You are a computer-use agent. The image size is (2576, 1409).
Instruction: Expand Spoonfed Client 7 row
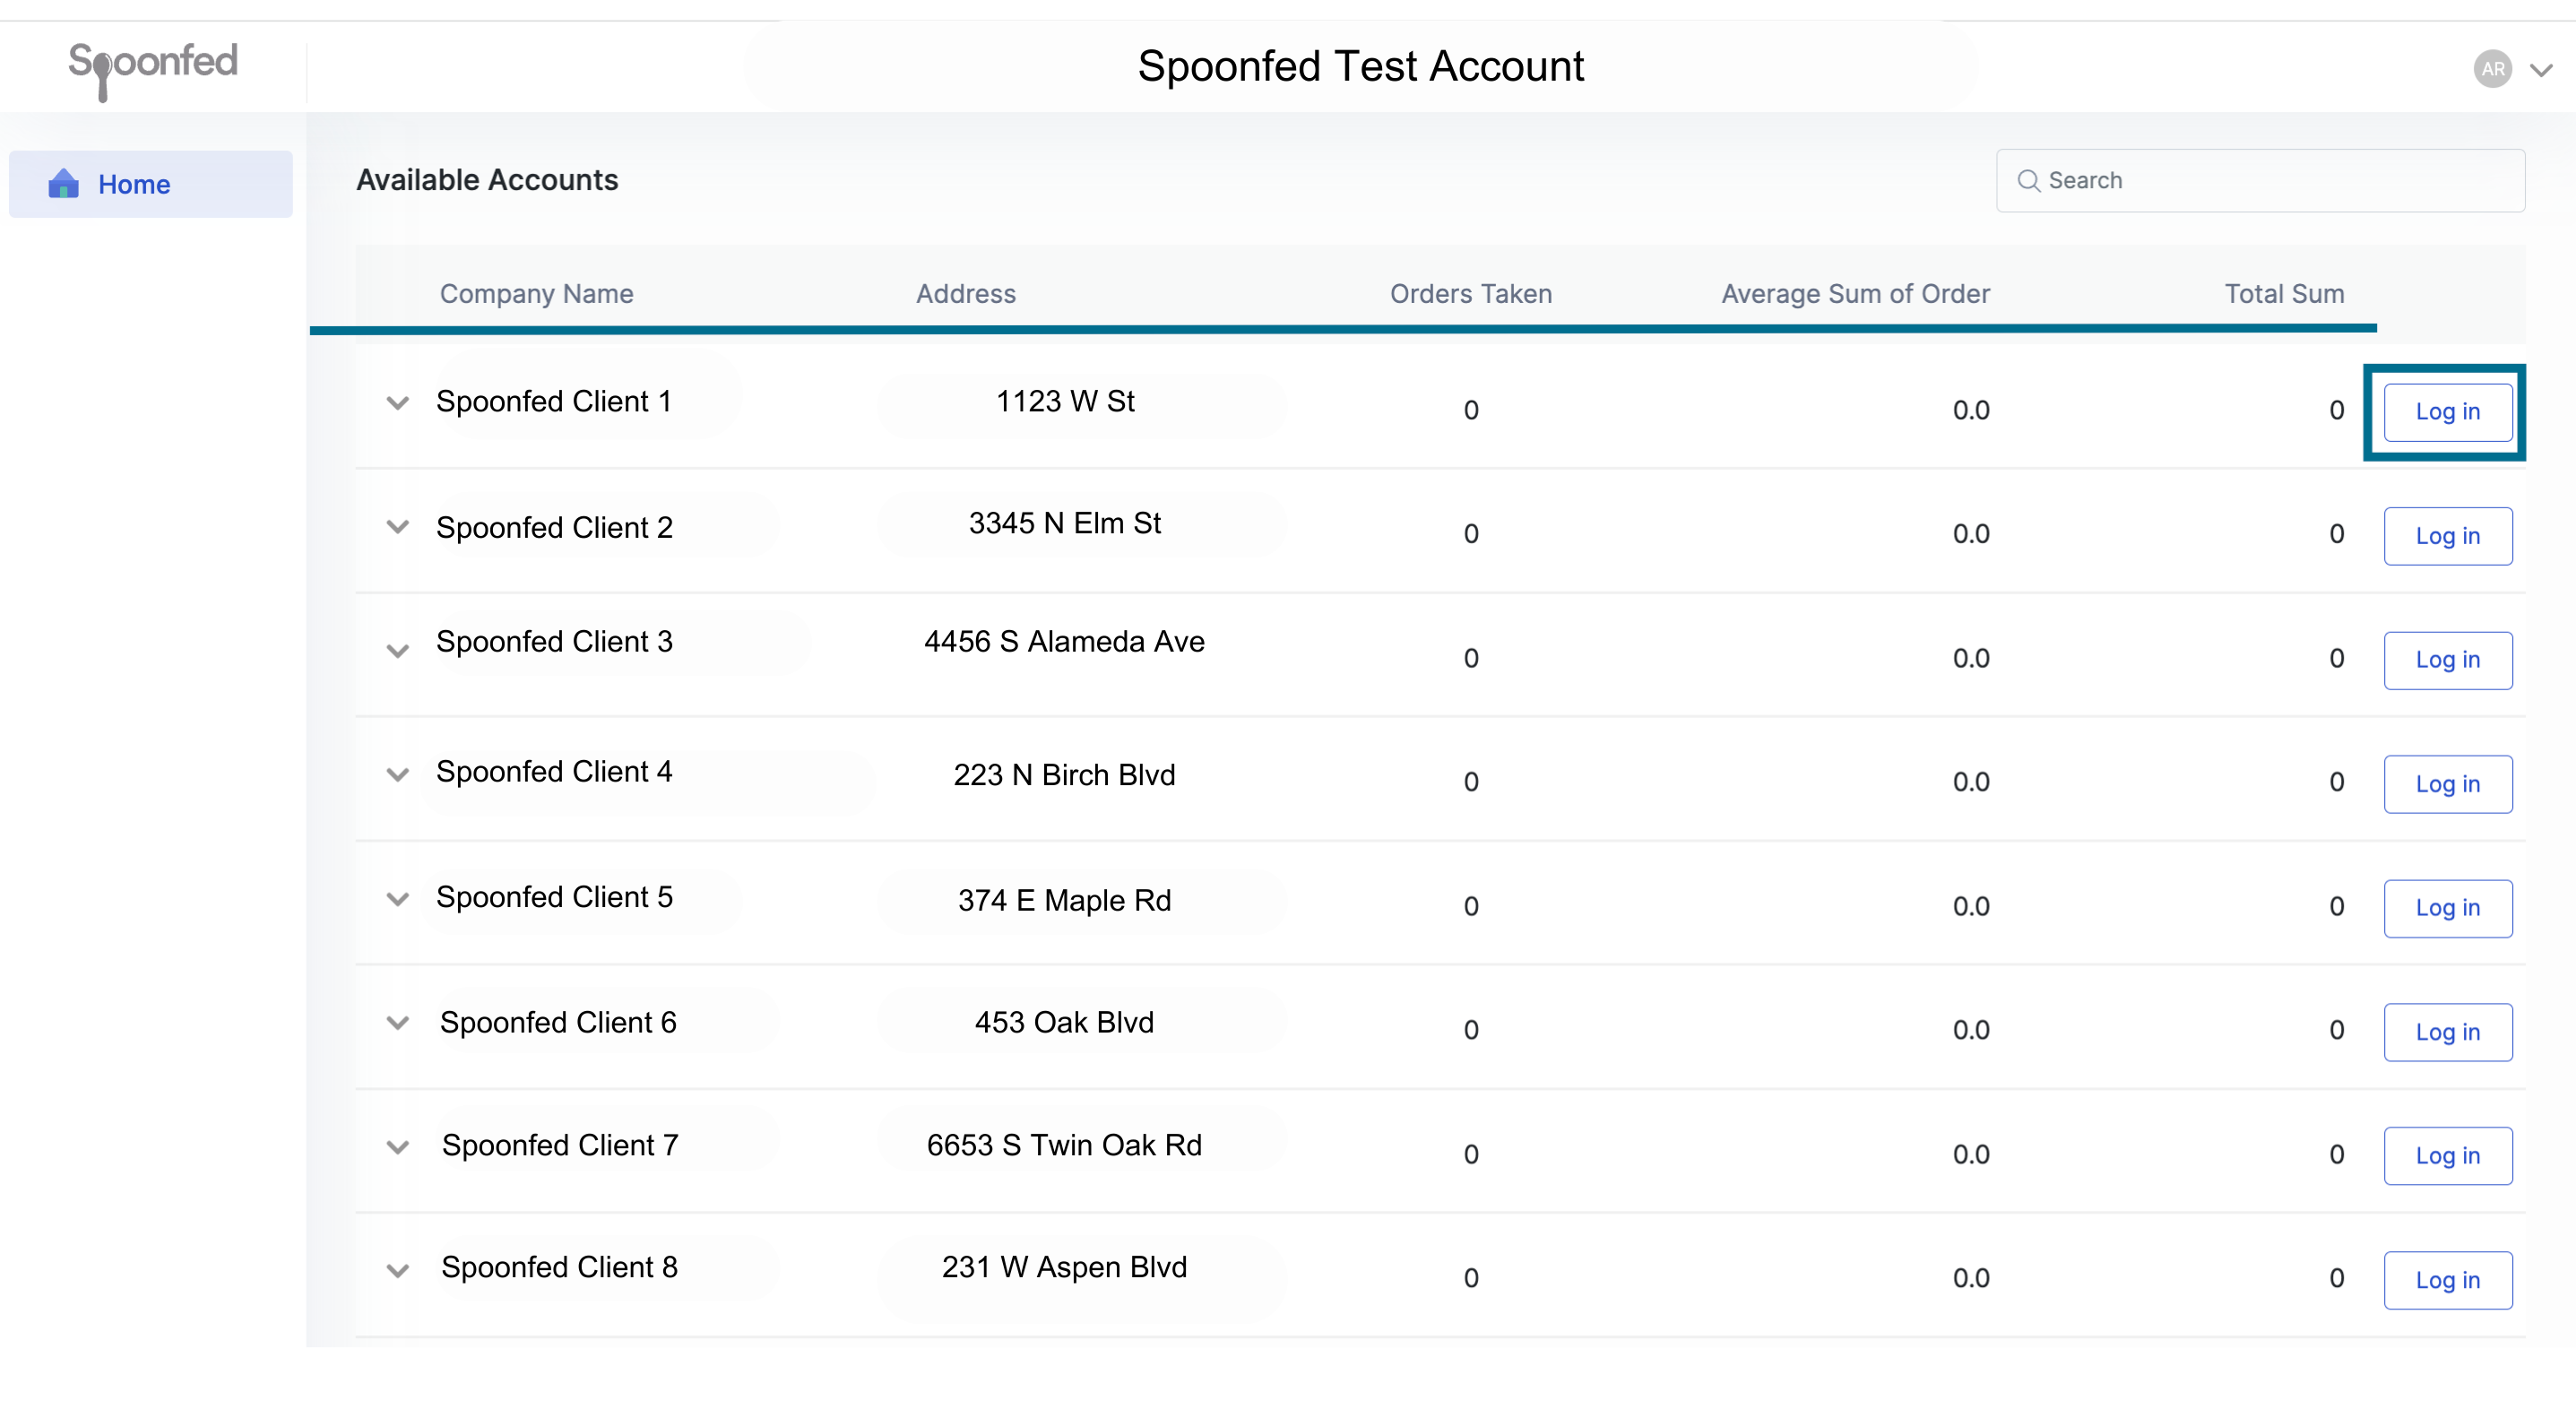[398, 1147]
